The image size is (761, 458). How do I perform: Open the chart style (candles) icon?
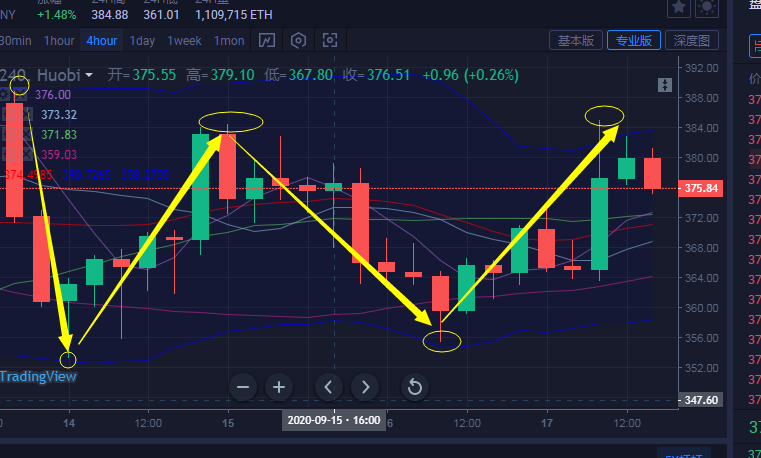[x=267, y=41]
